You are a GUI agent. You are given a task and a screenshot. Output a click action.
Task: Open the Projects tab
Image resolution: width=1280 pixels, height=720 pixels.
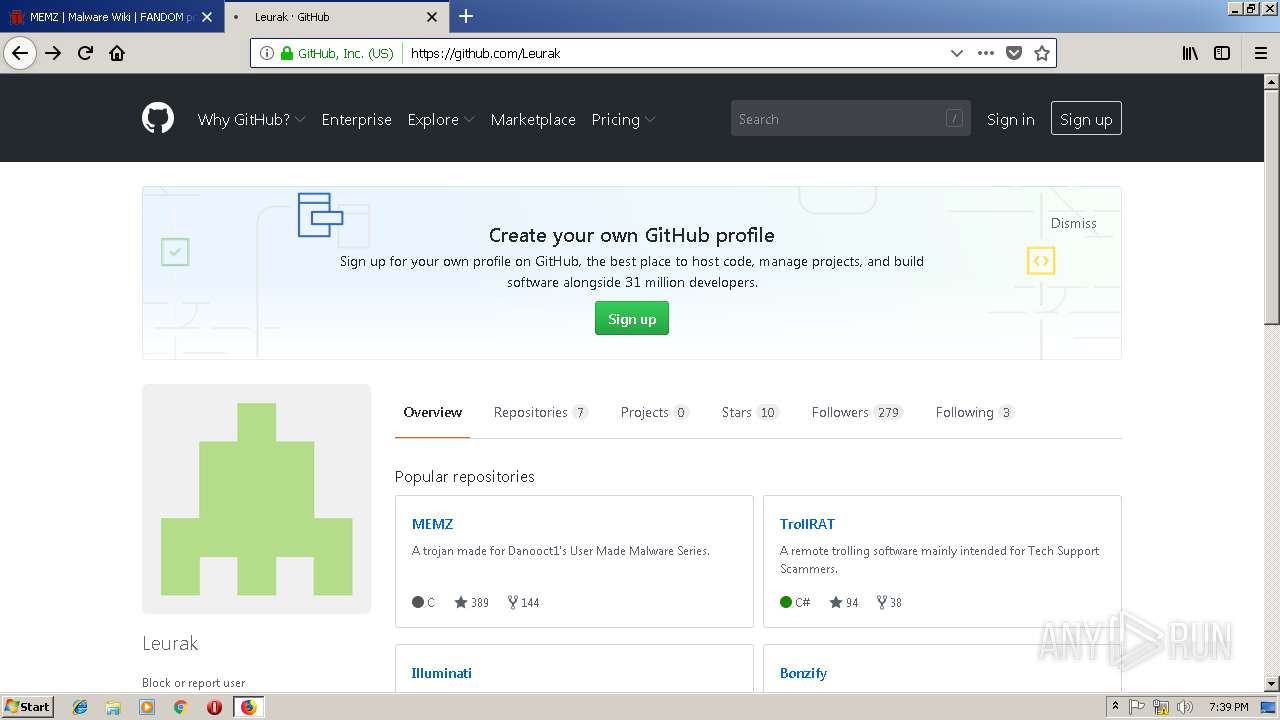click(x=654, y=412)
